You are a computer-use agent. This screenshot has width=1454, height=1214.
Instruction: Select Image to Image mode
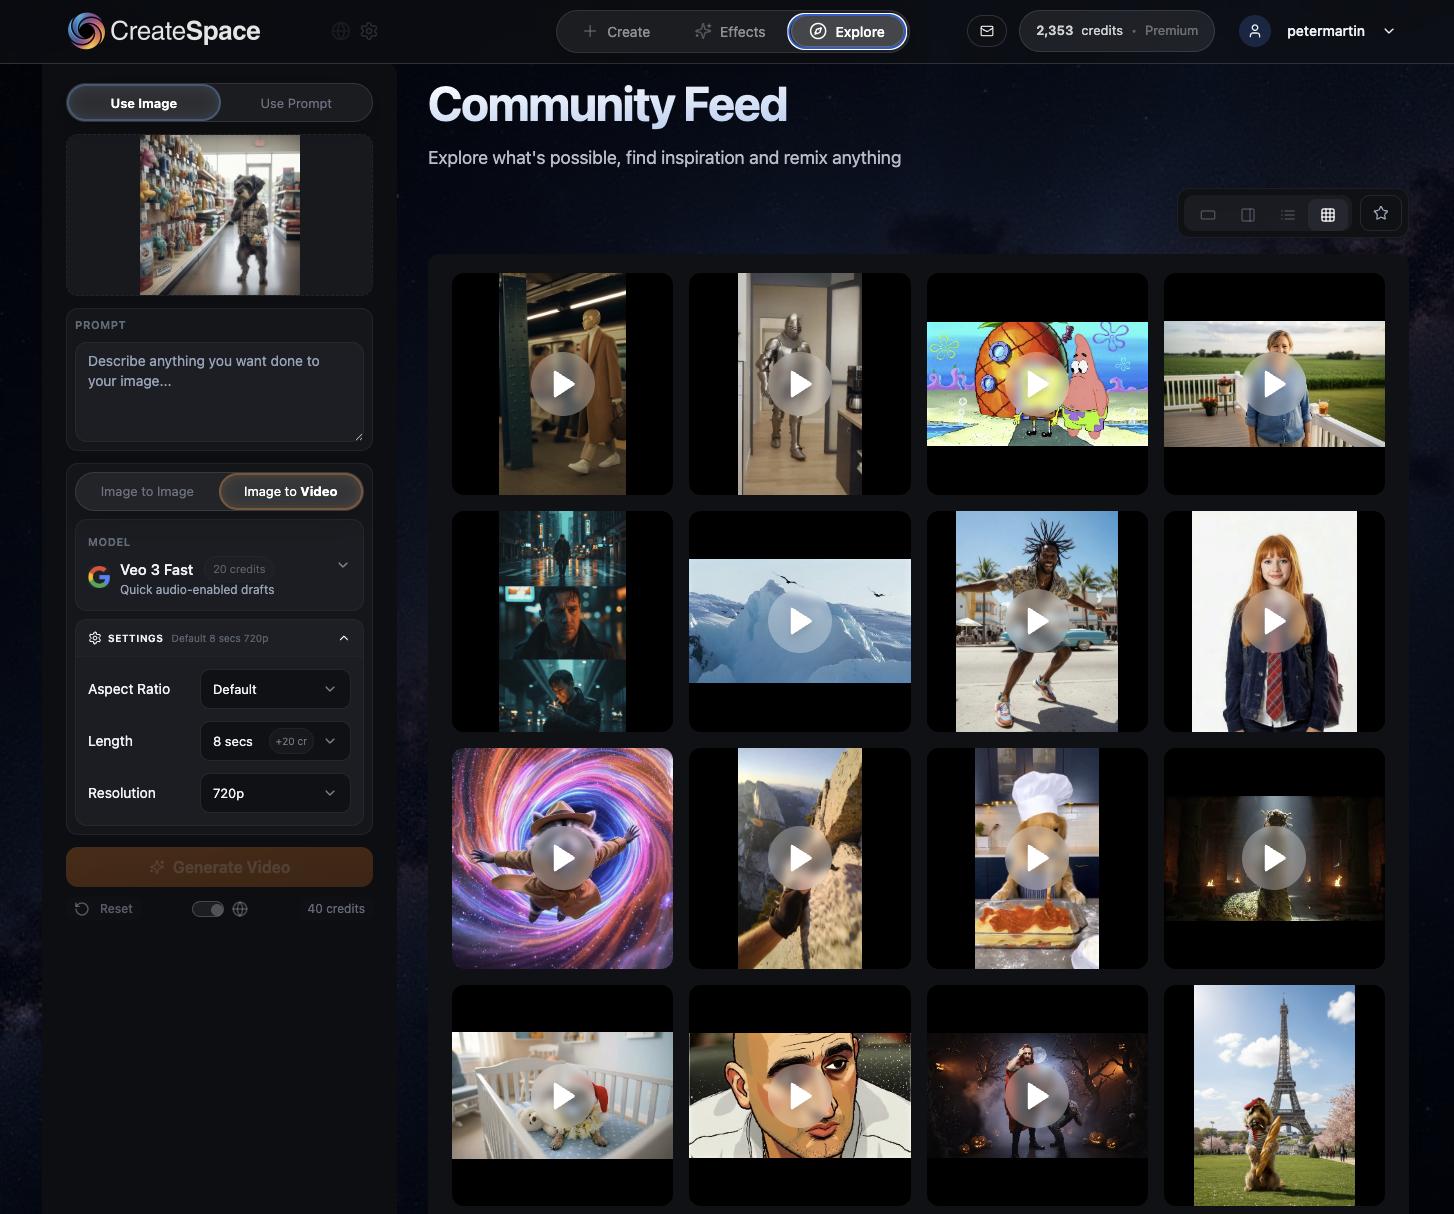click(x=147, y=491)
